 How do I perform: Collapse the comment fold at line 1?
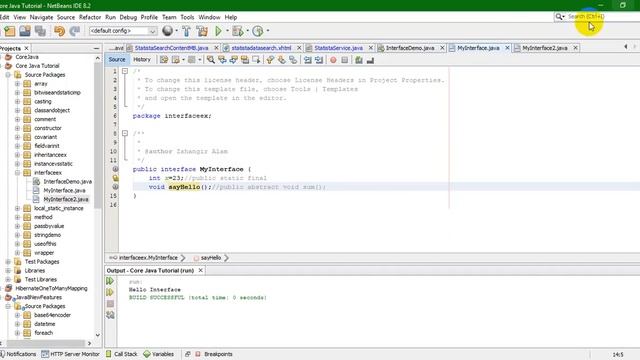point(125,71)
